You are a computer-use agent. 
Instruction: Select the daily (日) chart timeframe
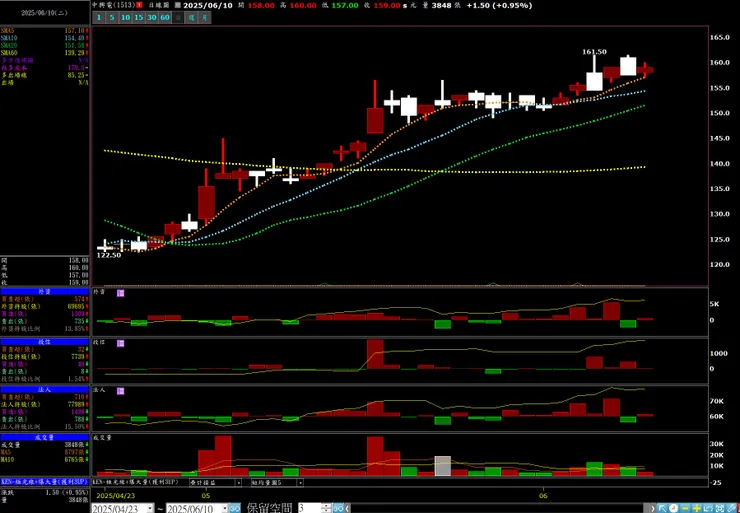point(178,17)
